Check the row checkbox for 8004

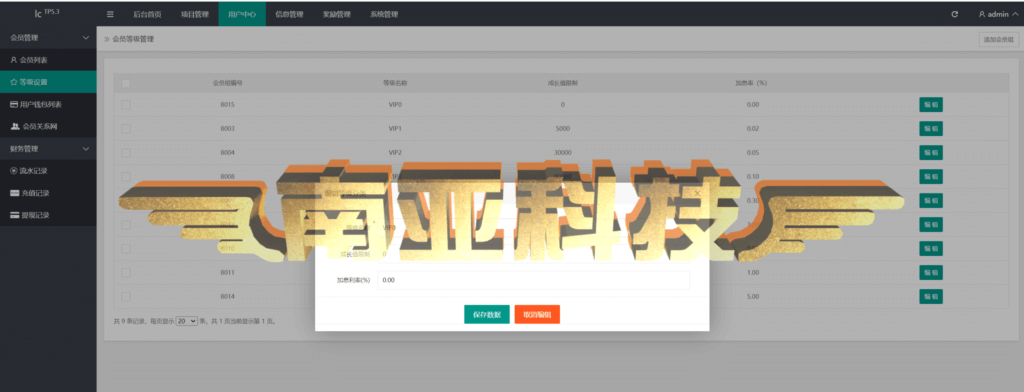pos(125,153)
